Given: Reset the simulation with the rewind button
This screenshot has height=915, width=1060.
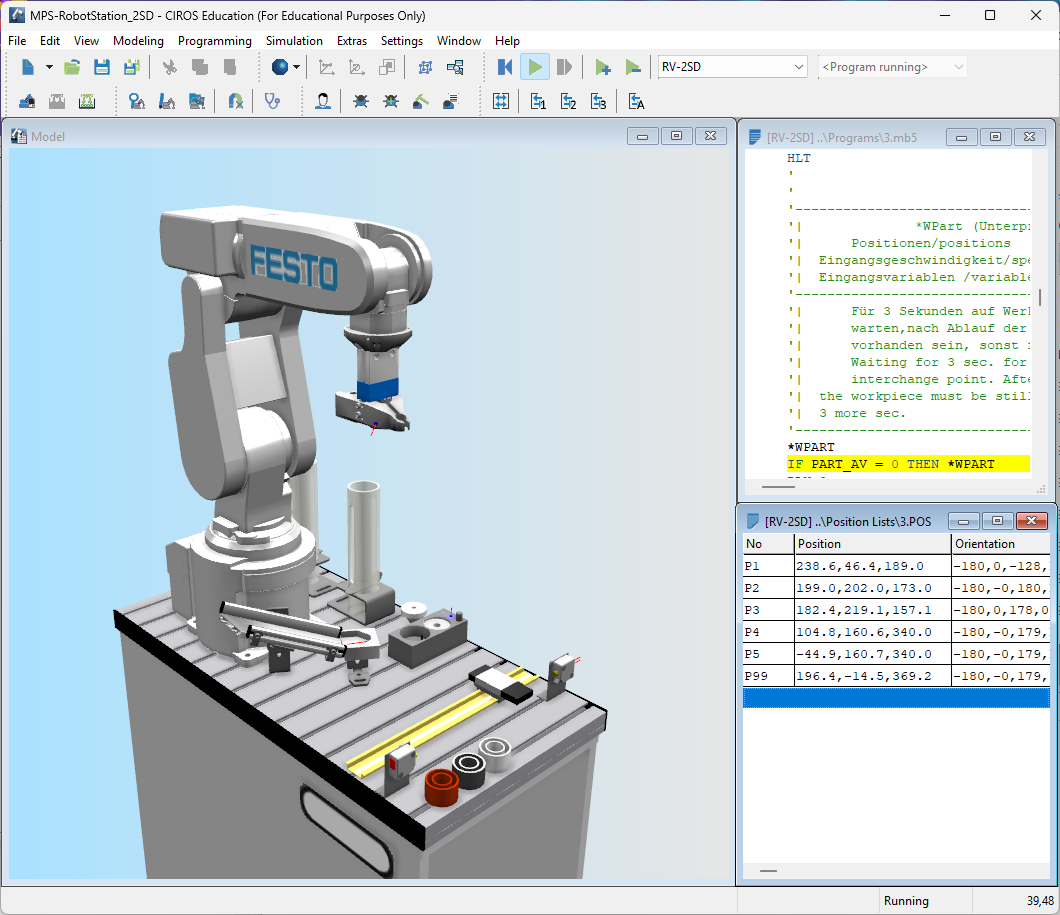Looking at the screenshot, I should click(505, 67).
